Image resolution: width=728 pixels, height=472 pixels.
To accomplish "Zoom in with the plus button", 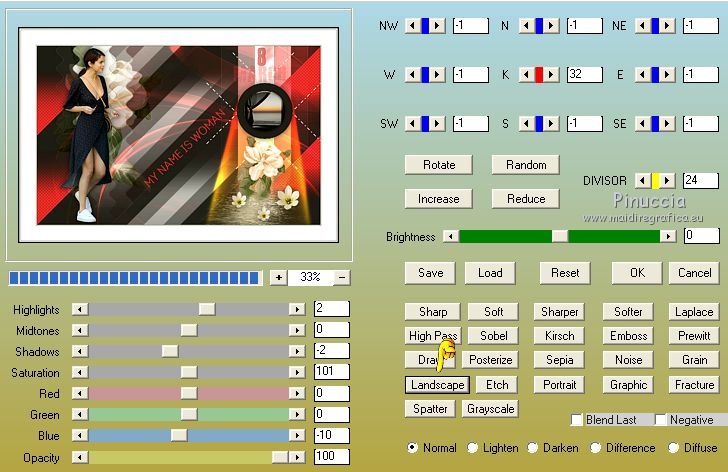I will coord(279,278).
